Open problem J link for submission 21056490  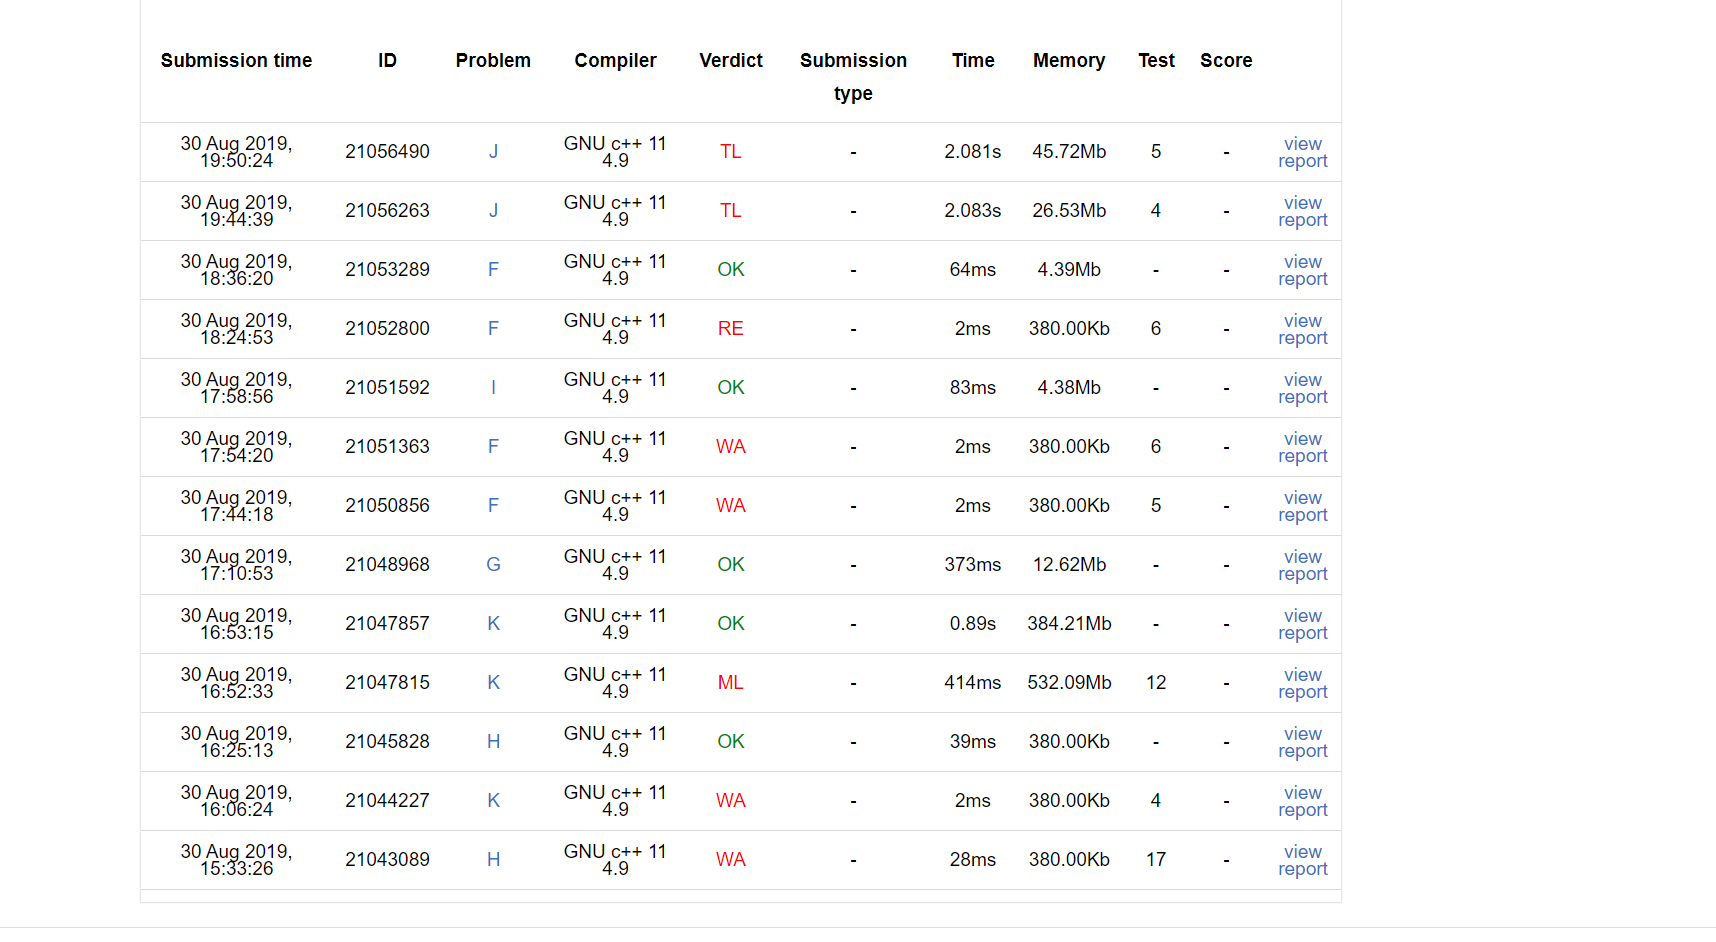coord(493,152)
